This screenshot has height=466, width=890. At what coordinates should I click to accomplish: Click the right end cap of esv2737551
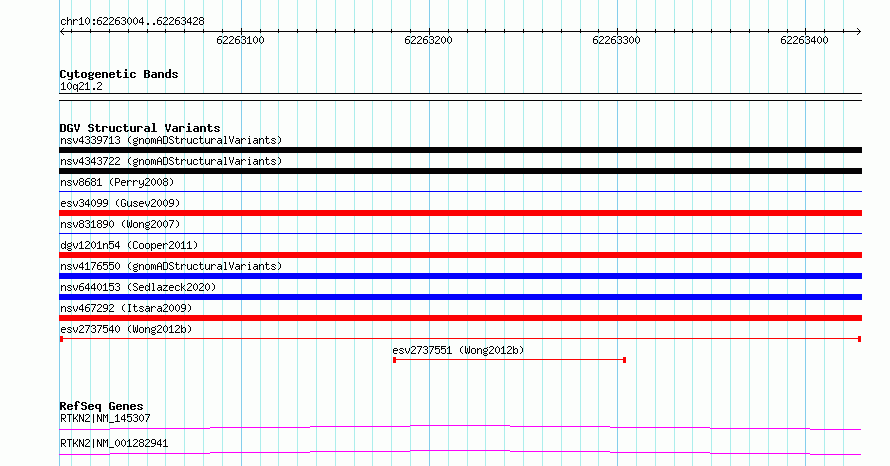625,360
